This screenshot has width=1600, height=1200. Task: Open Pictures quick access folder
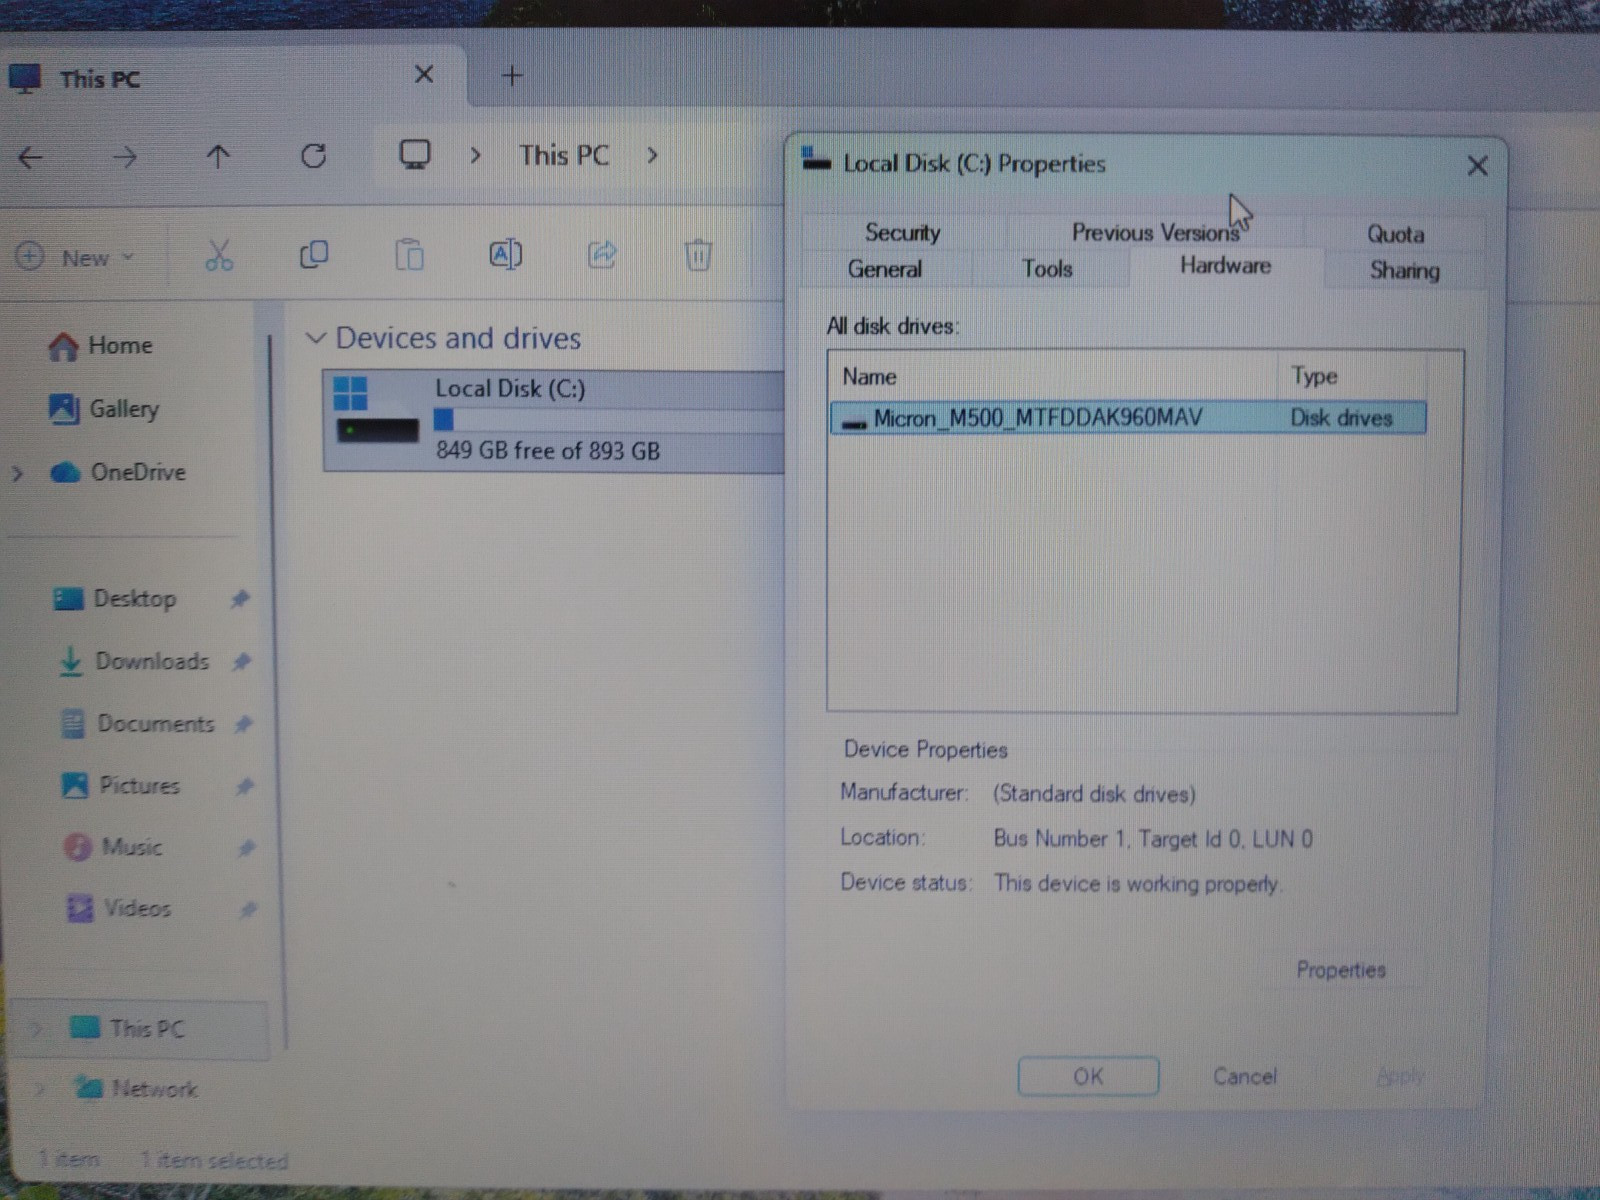pyautogui.click(x=120, y=786)
